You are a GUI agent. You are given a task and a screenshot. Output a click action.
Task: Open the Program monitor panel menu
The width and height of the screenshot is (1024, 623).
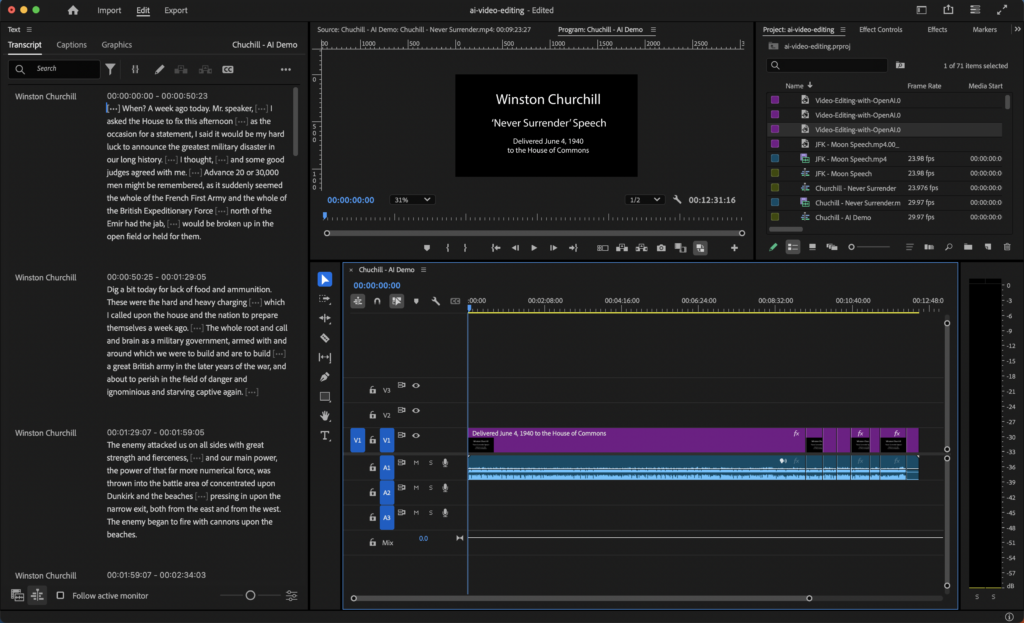tap(653, 29)
